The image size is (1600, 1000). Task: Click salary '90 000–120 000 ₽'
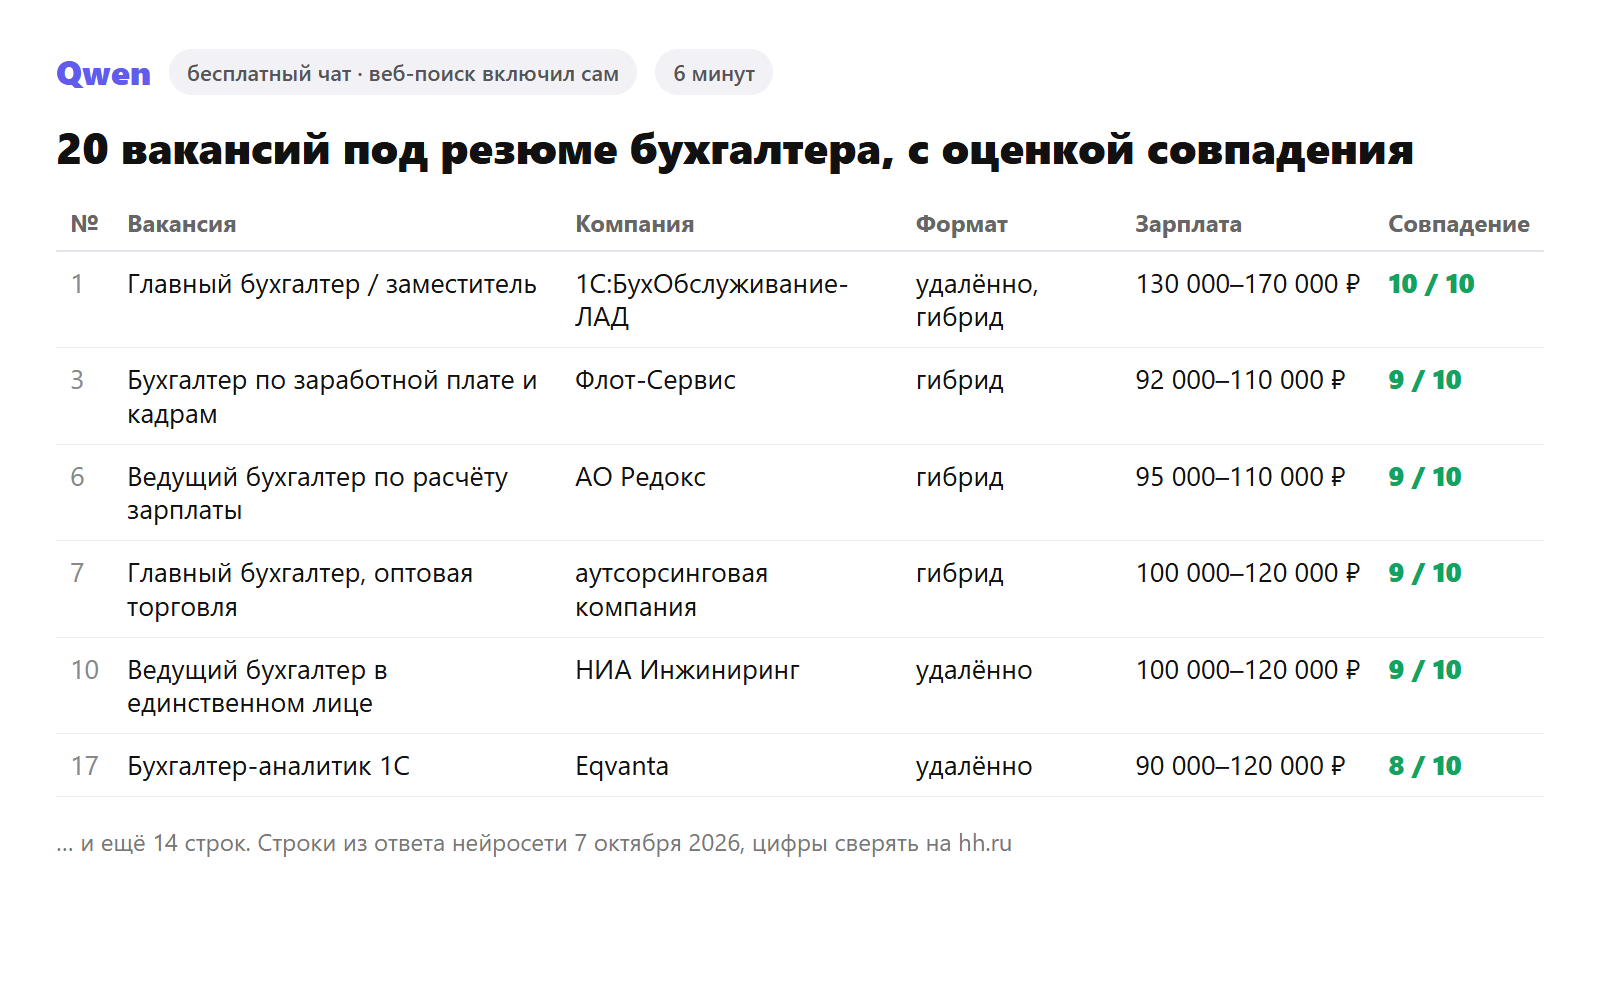point(1240,766)
